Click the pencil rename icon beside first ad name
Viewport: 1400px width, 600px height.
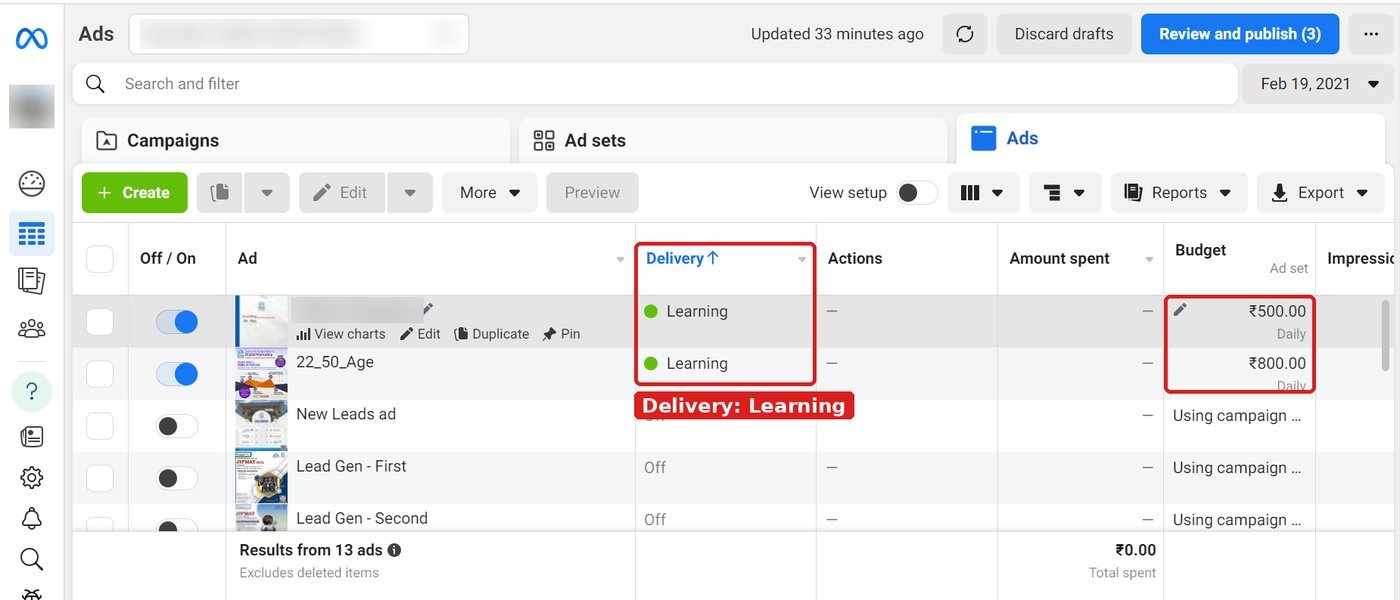click(429, 309)
